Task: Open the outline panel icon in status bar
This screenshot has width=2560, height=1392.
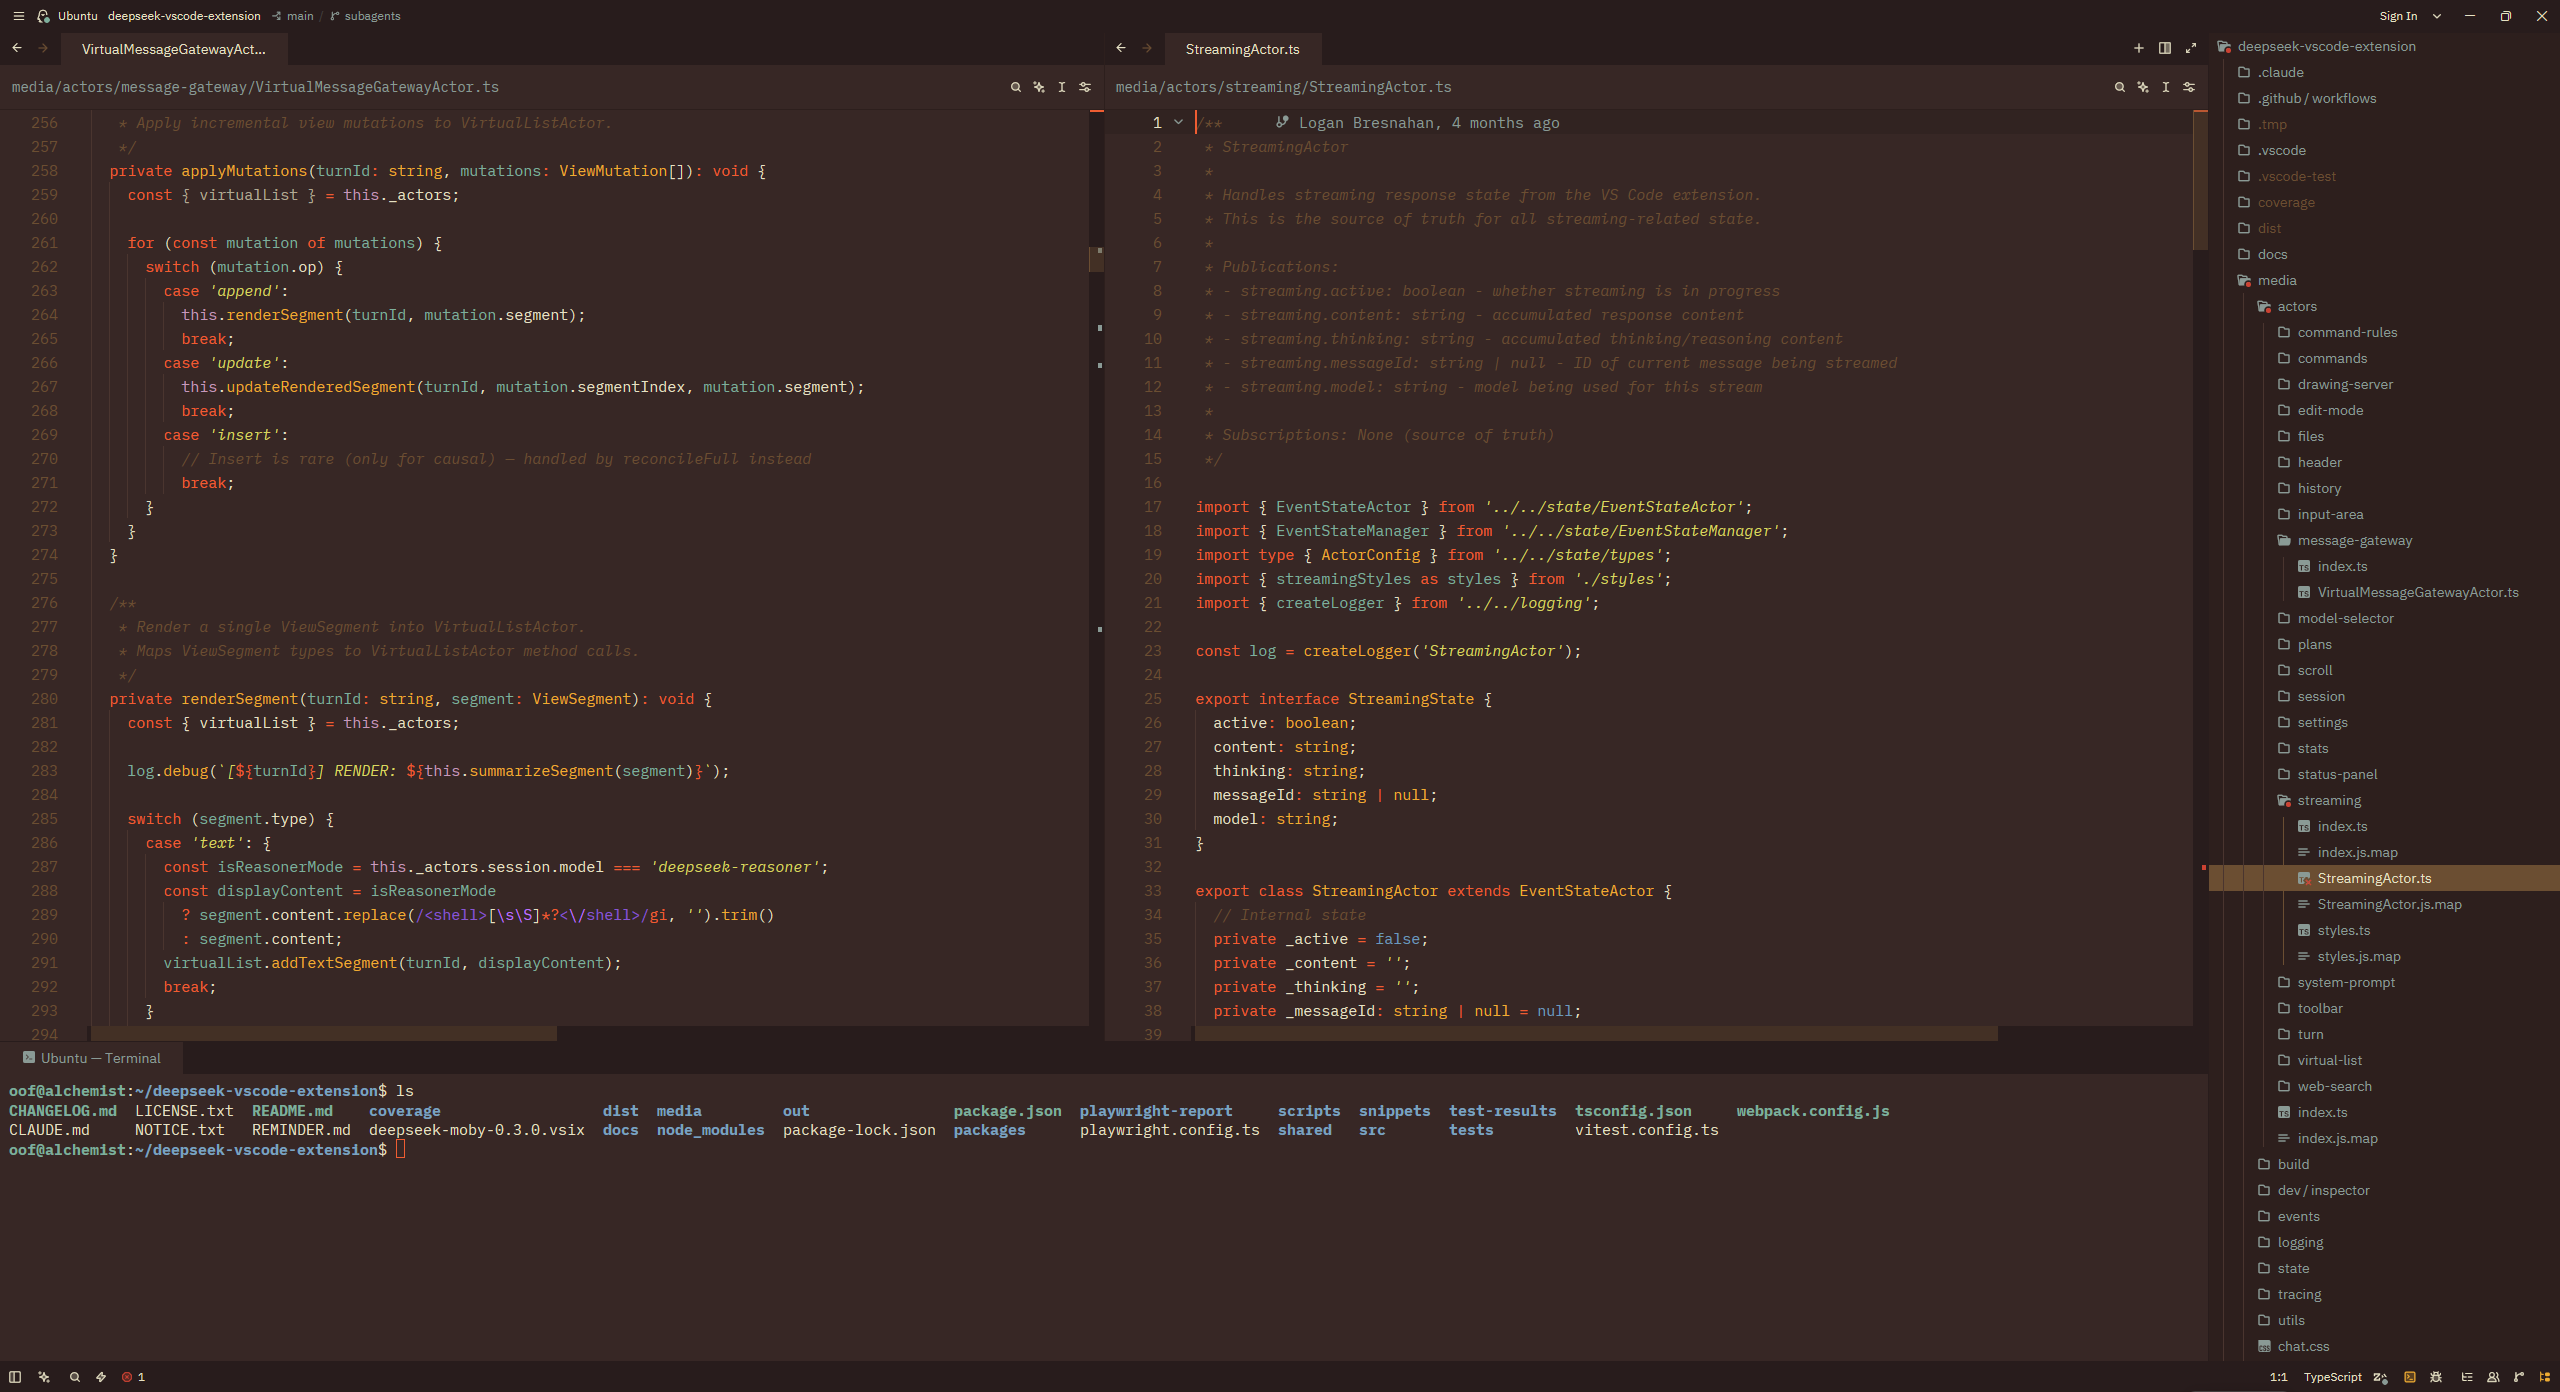Action: (x=2466, y=1377)
